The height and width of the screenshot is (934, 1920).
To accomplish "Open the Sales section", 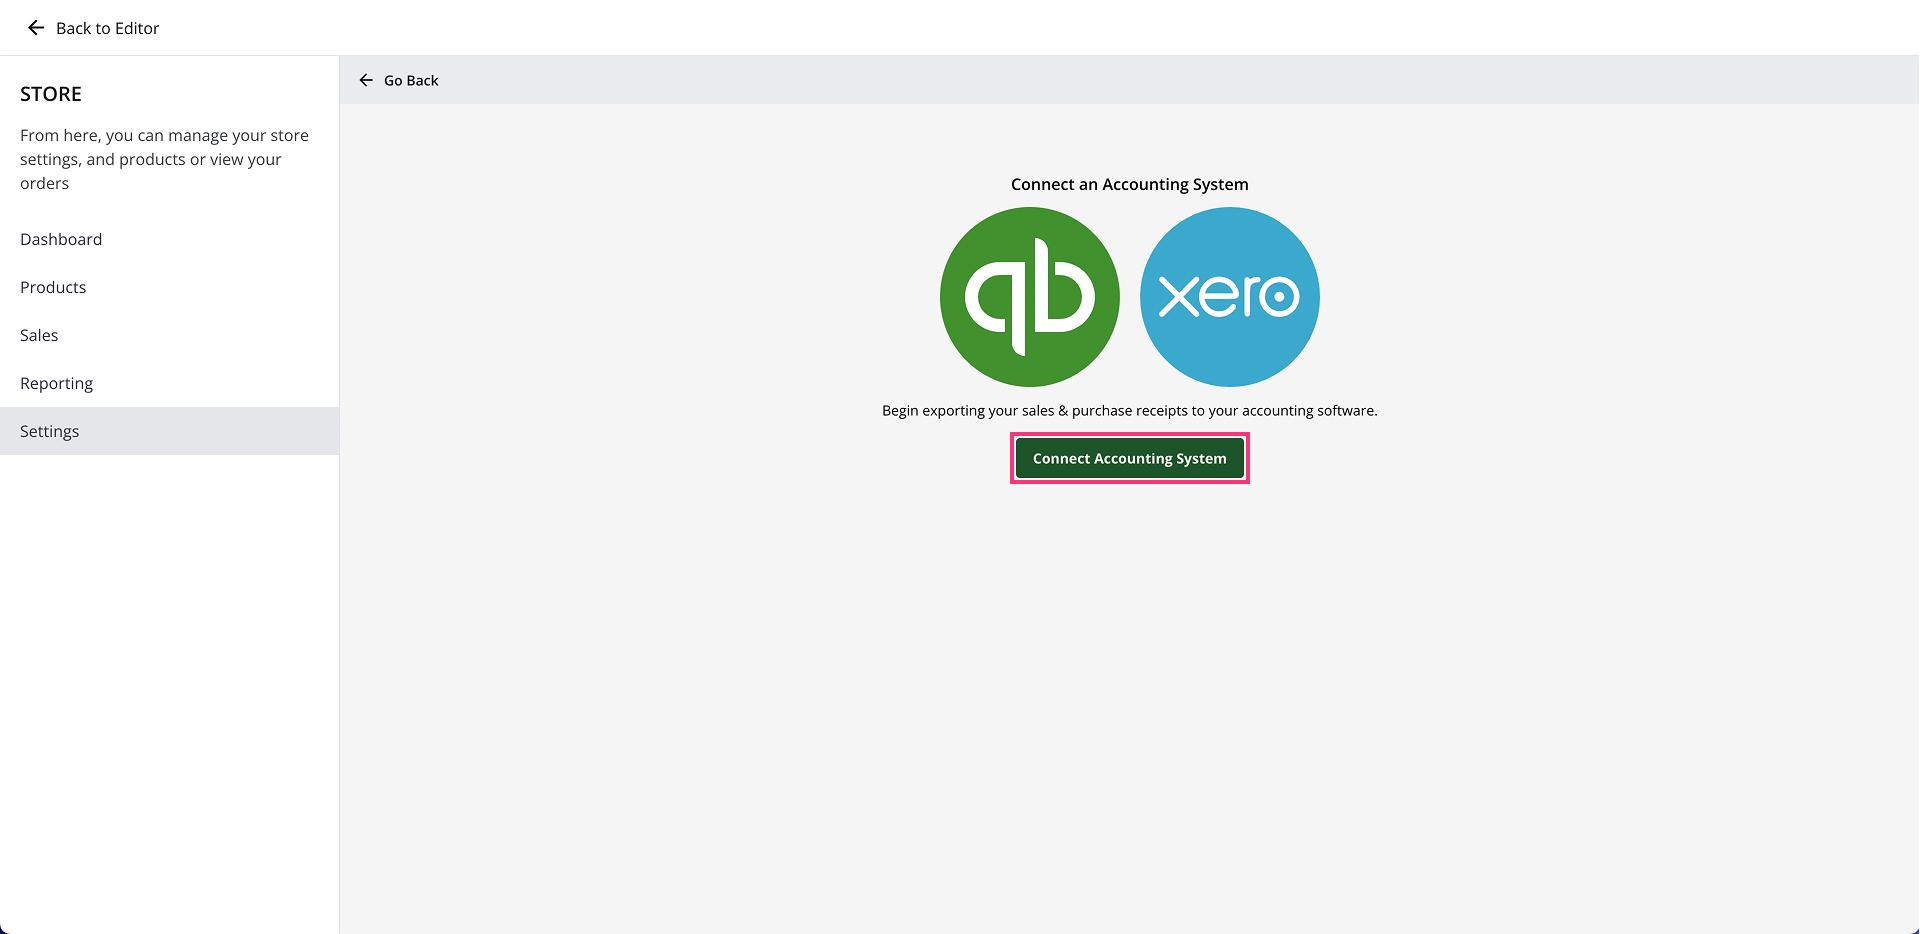I will click(169, 335).
